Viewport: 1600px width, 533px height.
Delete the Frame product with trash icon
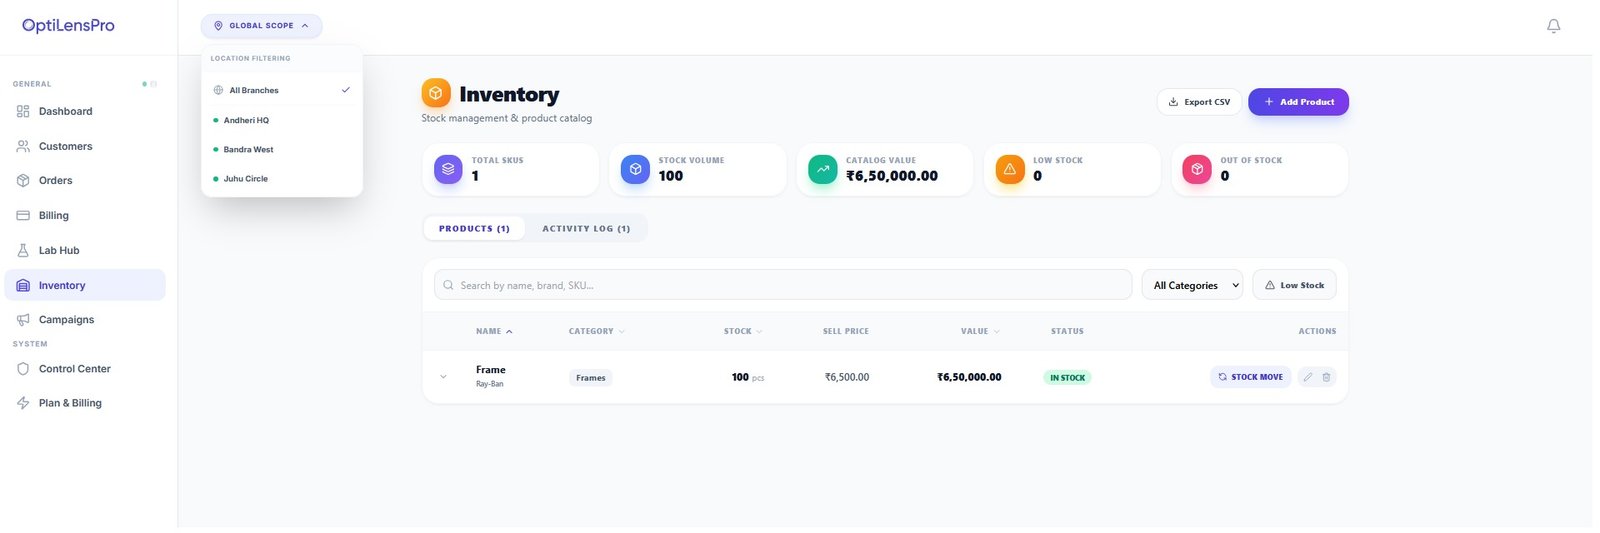1327,377
